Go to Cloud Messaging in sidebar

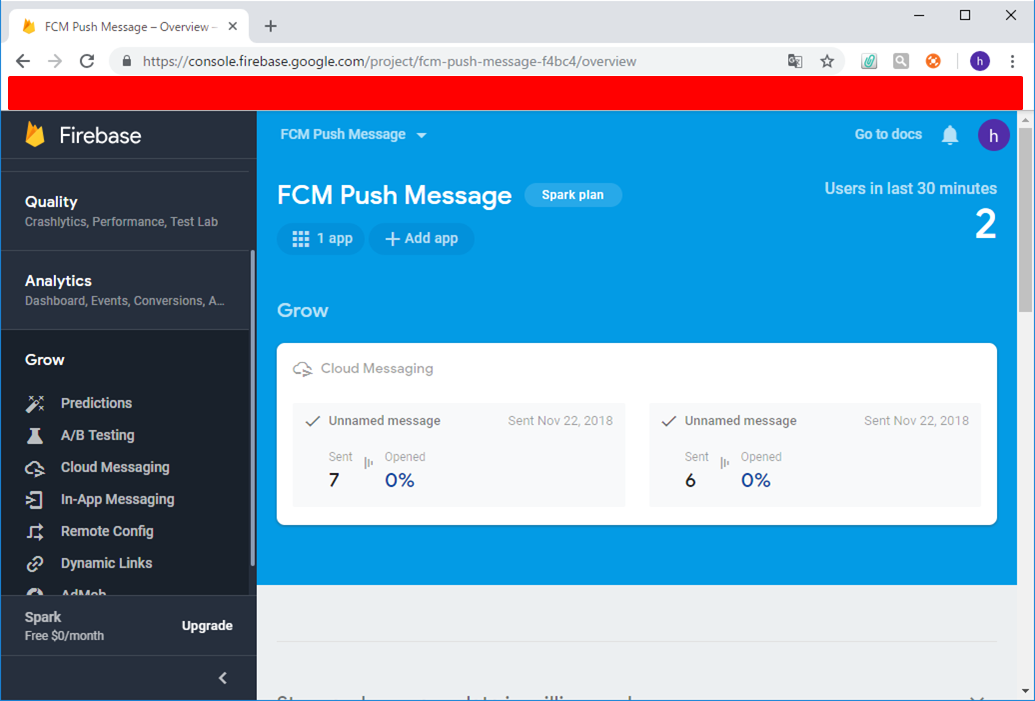(115, 467)
